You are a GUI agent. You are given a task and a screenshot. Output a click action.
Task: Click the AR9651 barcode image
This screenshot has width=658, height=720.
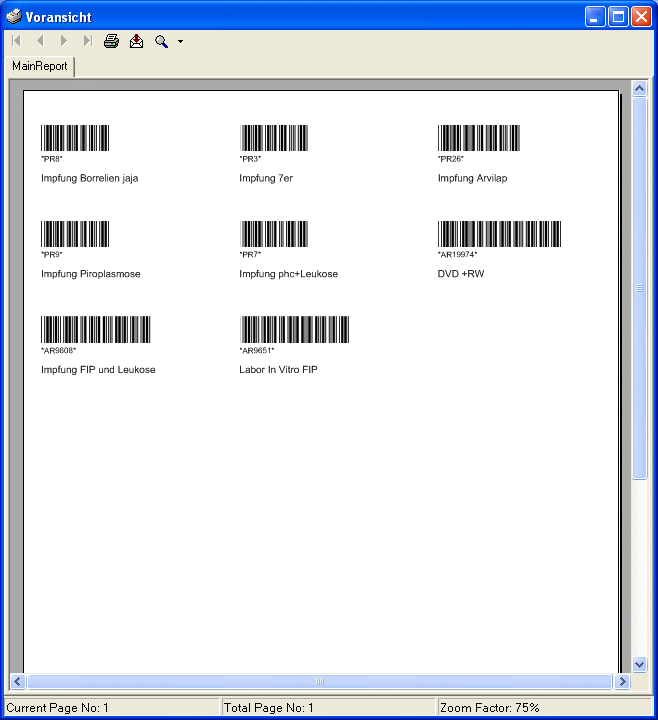294,329
